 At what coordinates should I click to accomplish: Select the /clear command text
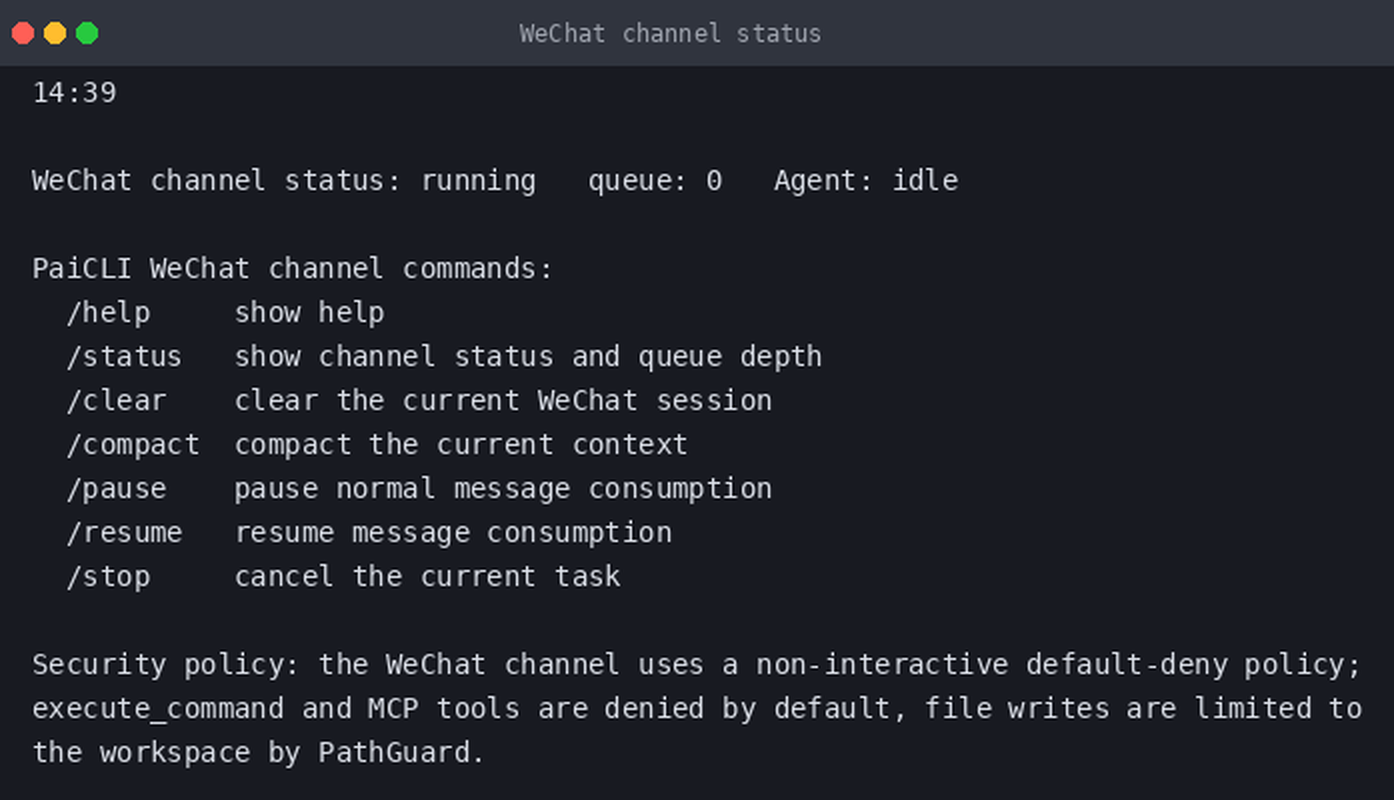click(116, 401)
